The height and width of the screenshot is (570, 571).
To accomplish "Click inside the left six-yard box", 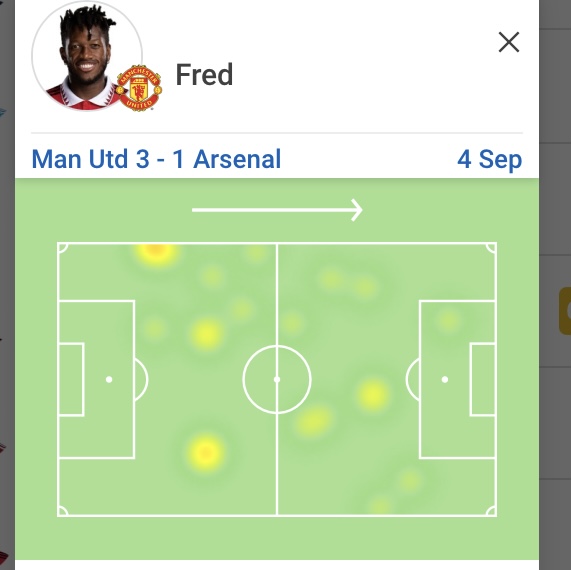I will 71,379.
